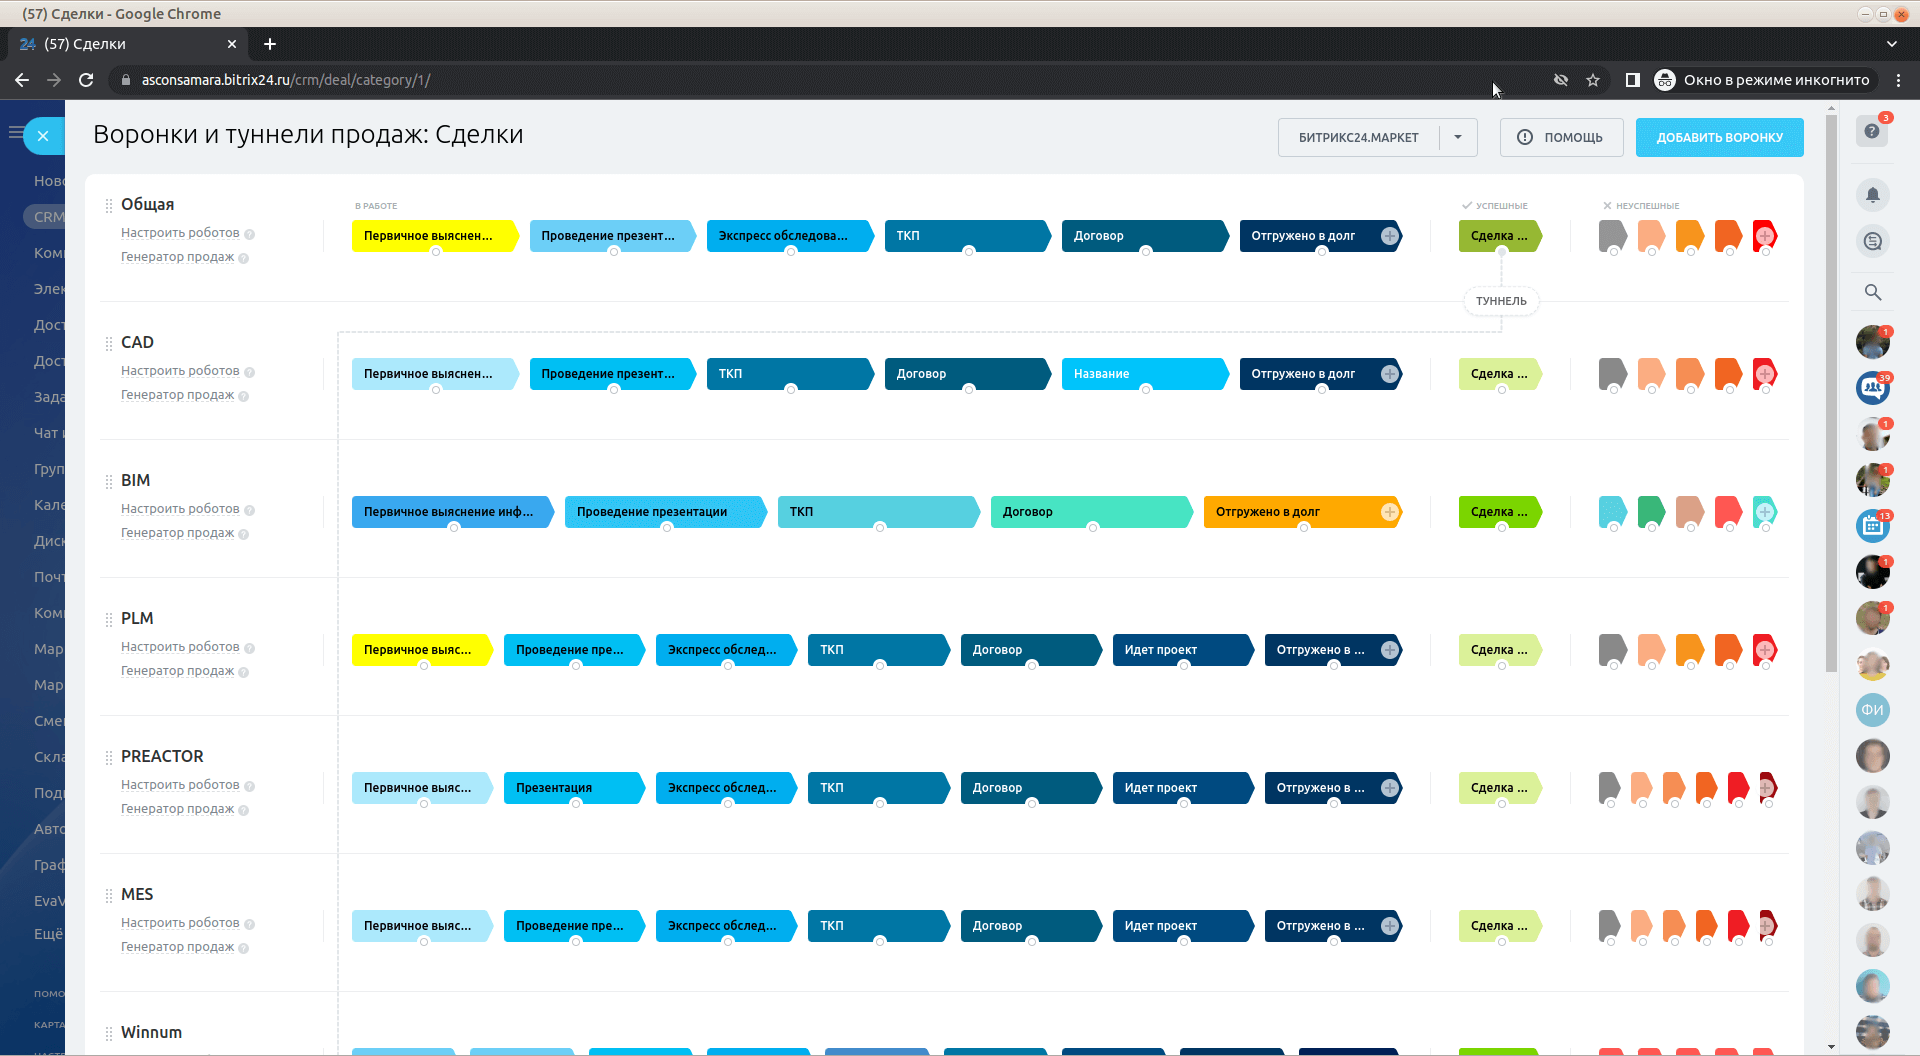Open the question mark help widget
This screenshot has height=1056, width=1920.
click(1872, 131)
